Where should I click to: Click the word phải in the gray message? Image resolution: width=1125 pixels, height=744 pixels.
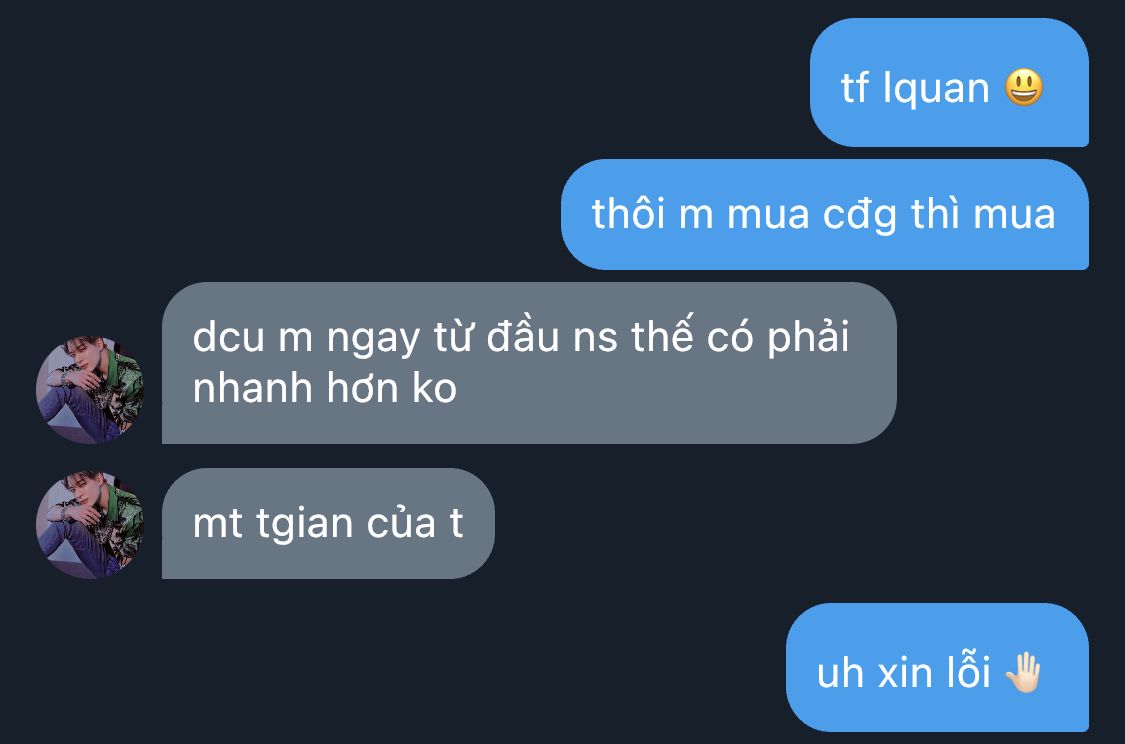pos(808,336)
